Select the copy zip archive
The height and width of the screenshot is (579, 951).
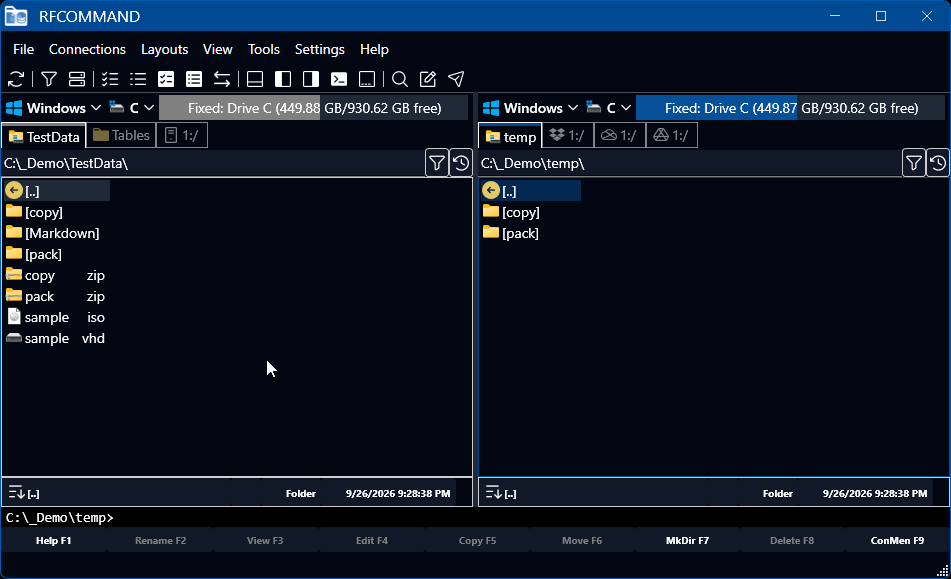(56, 275)
